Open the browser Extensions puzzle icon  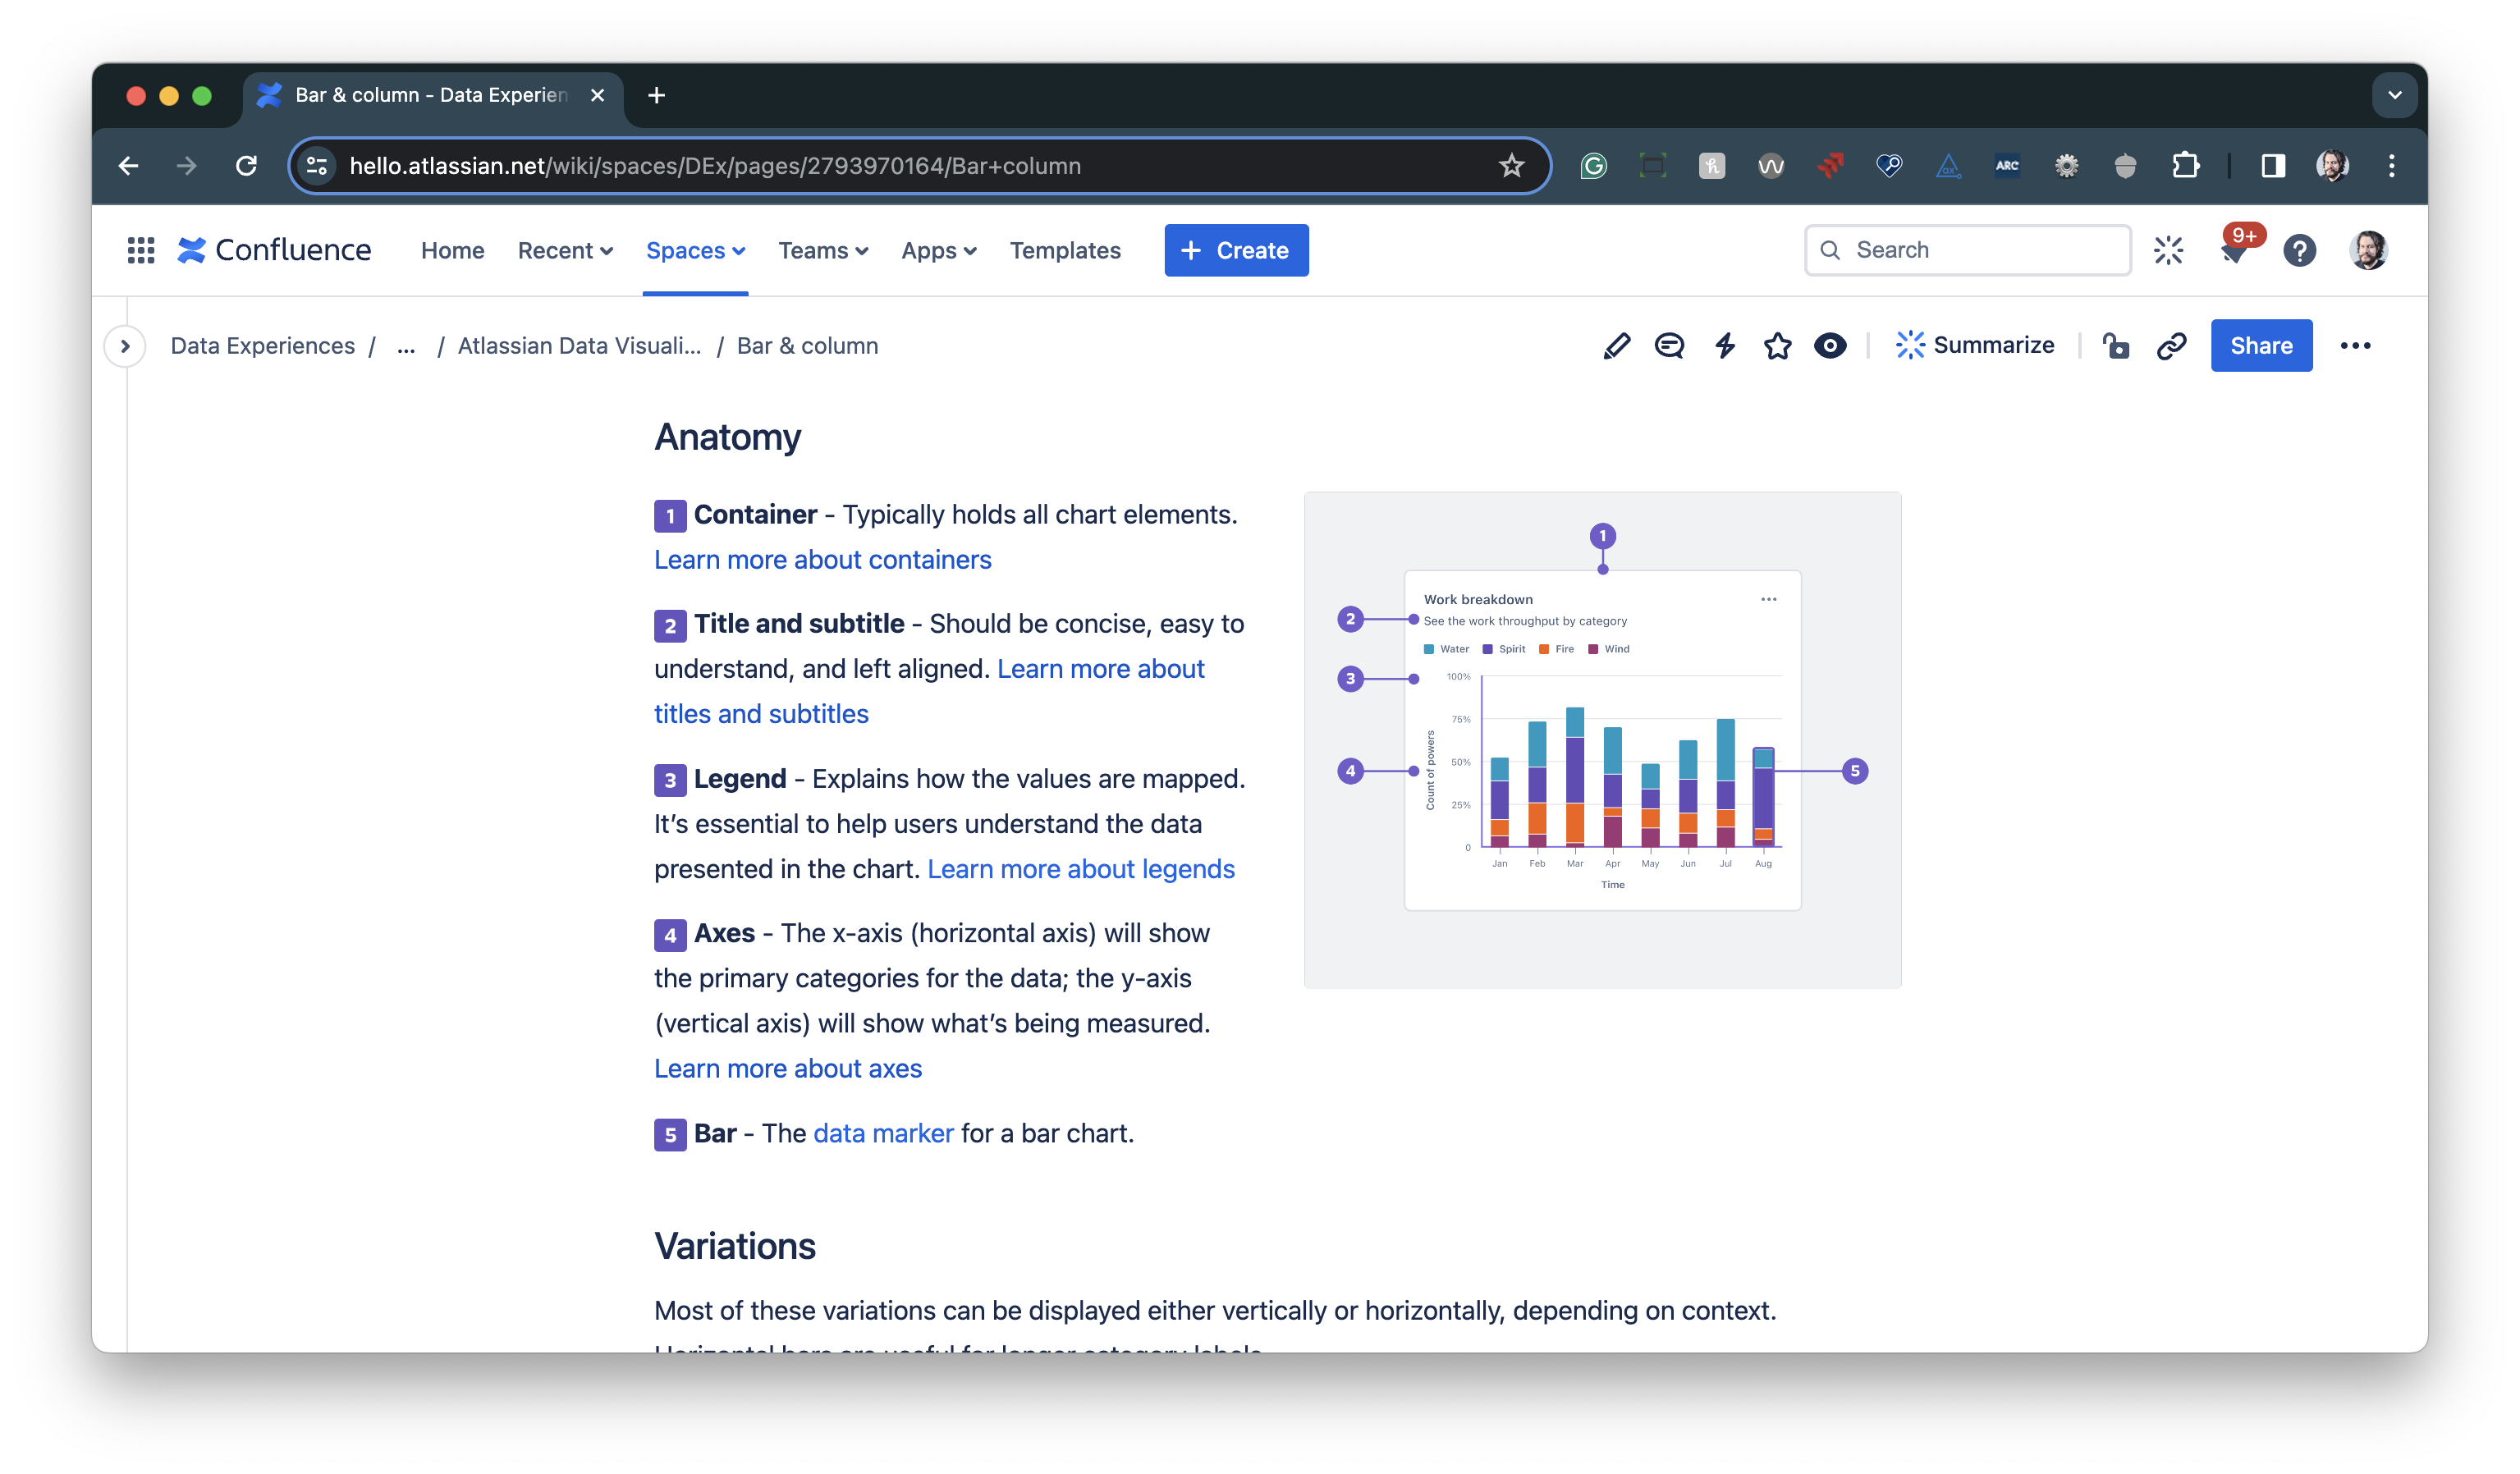tap(2185, 166)
